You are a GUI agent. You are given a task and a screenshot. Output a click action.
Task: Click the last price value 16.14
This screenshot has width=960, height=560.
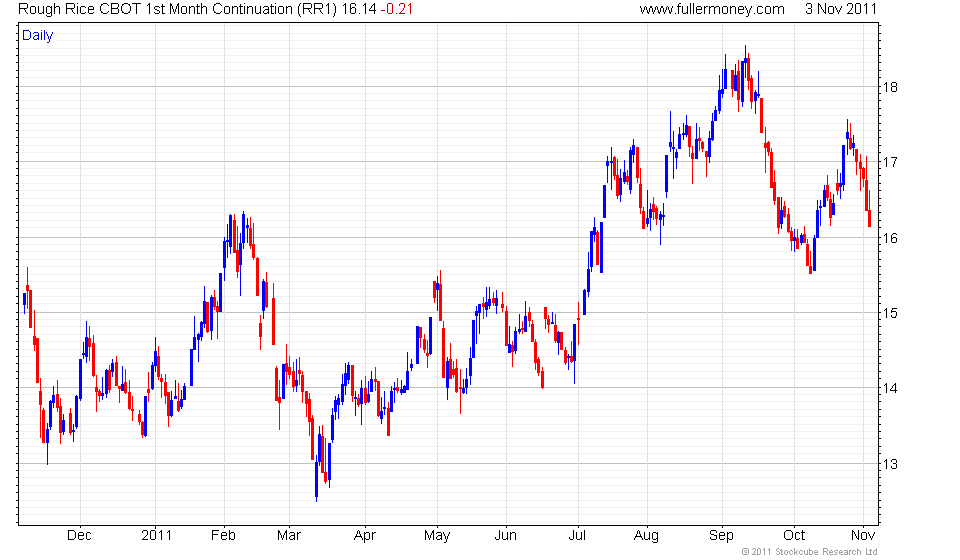(x=359, y=9)
